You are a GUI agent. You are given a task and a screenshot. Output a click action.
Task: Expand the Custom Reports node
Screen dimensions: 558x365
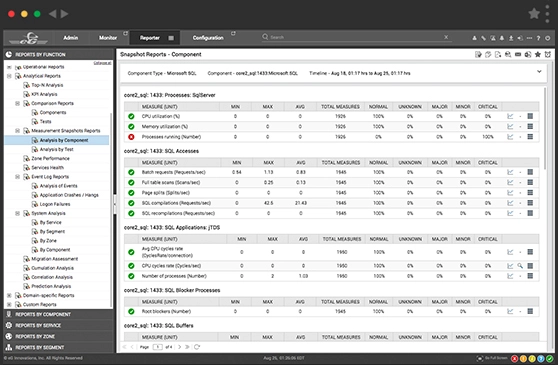pyautogui.click(x=9, y=305)
